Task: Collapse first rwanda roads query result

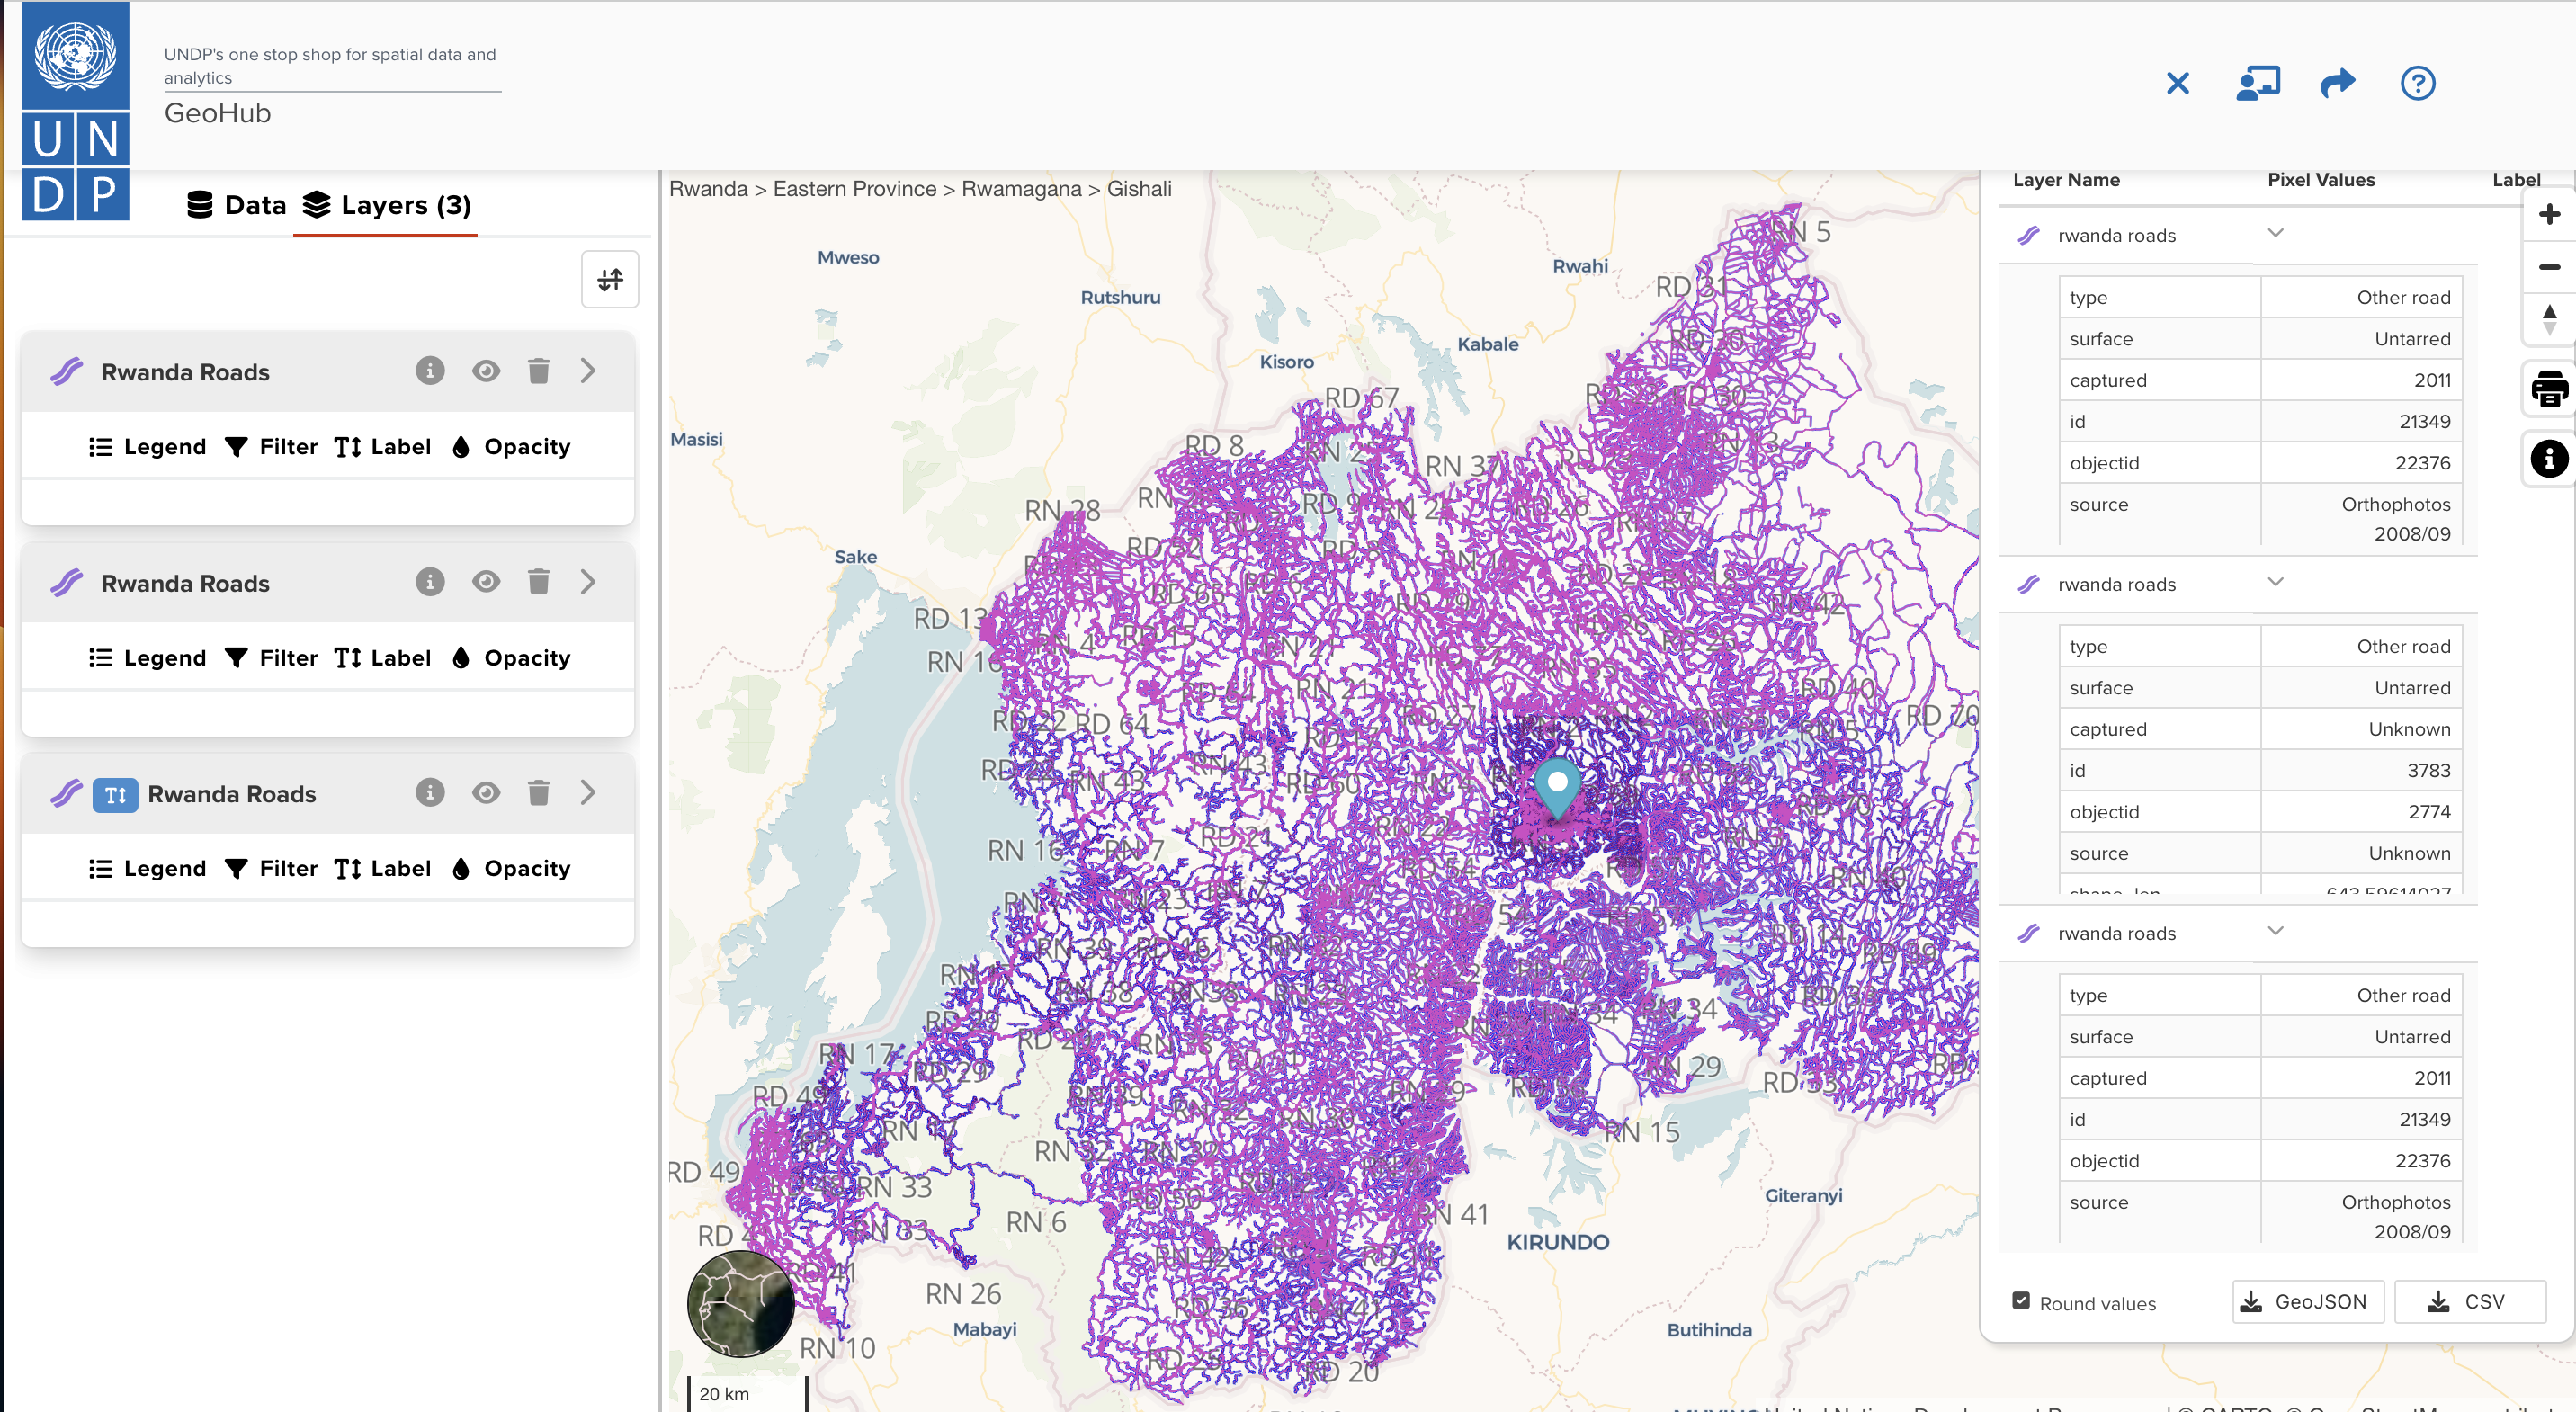Action: [2275, 233]
